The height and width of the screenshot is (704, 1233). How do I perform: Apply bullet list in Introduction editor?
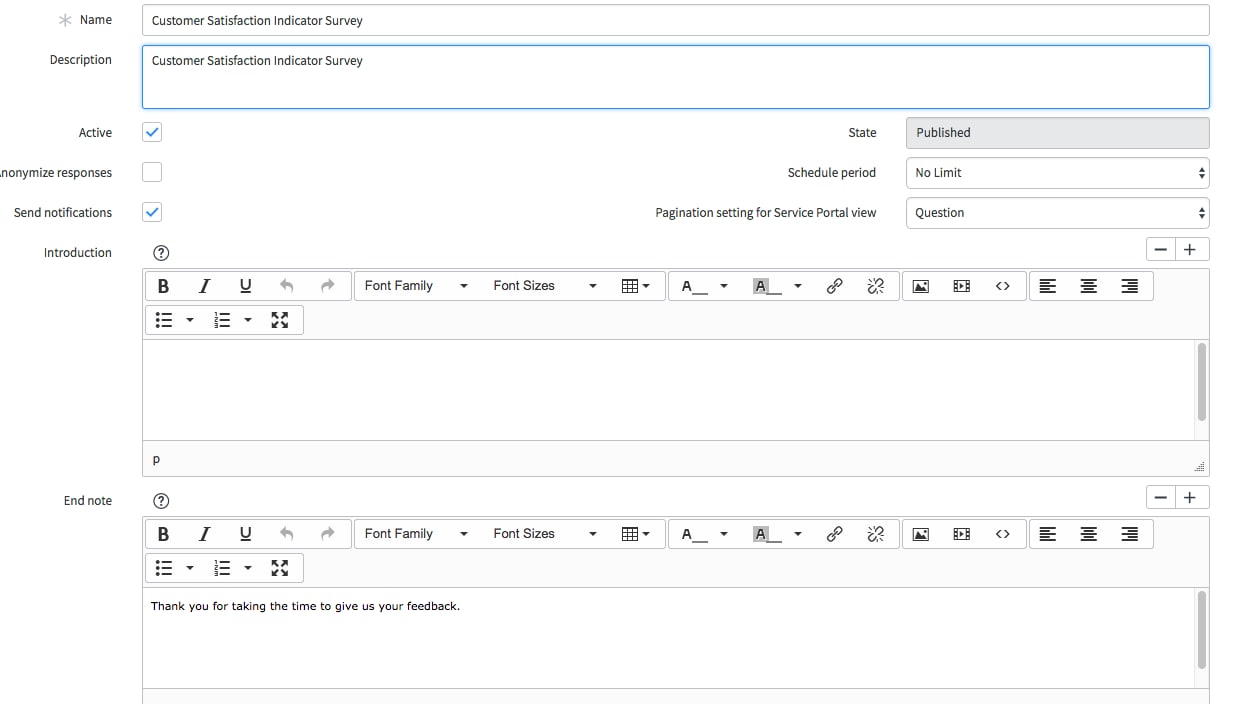(x=164, y=320)
